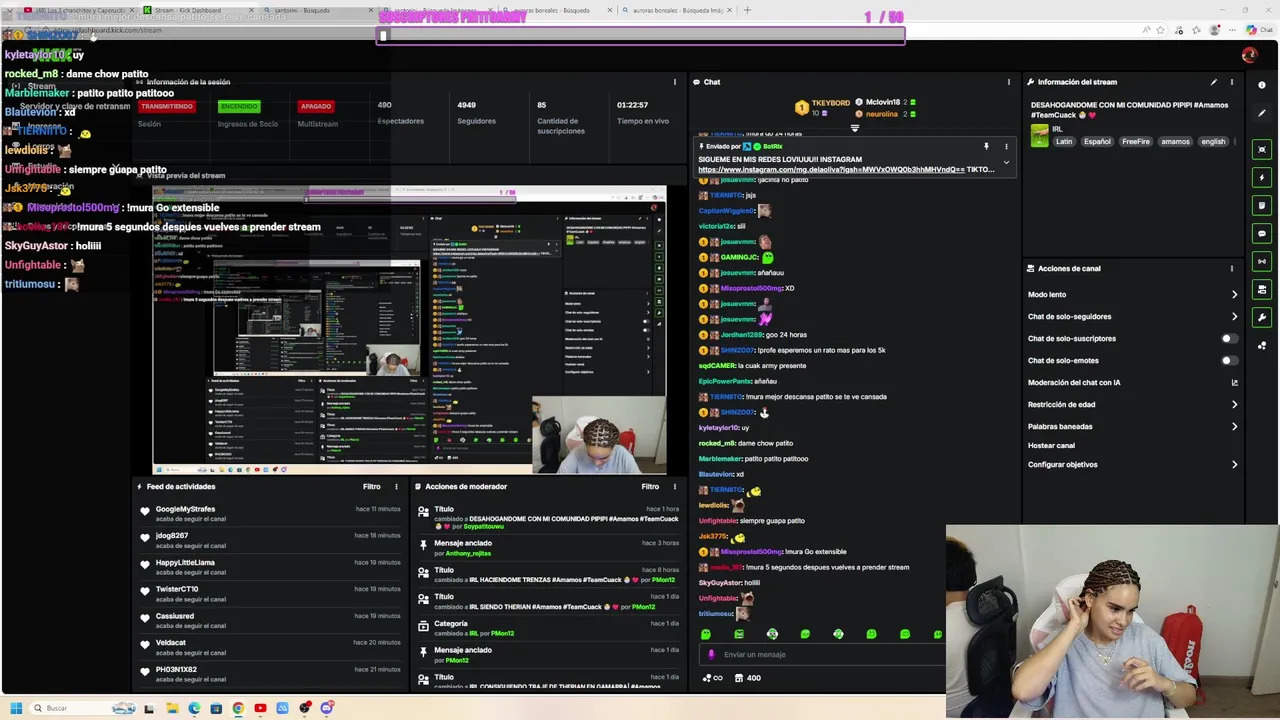
Task: Open Chat panel three-dot menu
Action: point(1008,82)
